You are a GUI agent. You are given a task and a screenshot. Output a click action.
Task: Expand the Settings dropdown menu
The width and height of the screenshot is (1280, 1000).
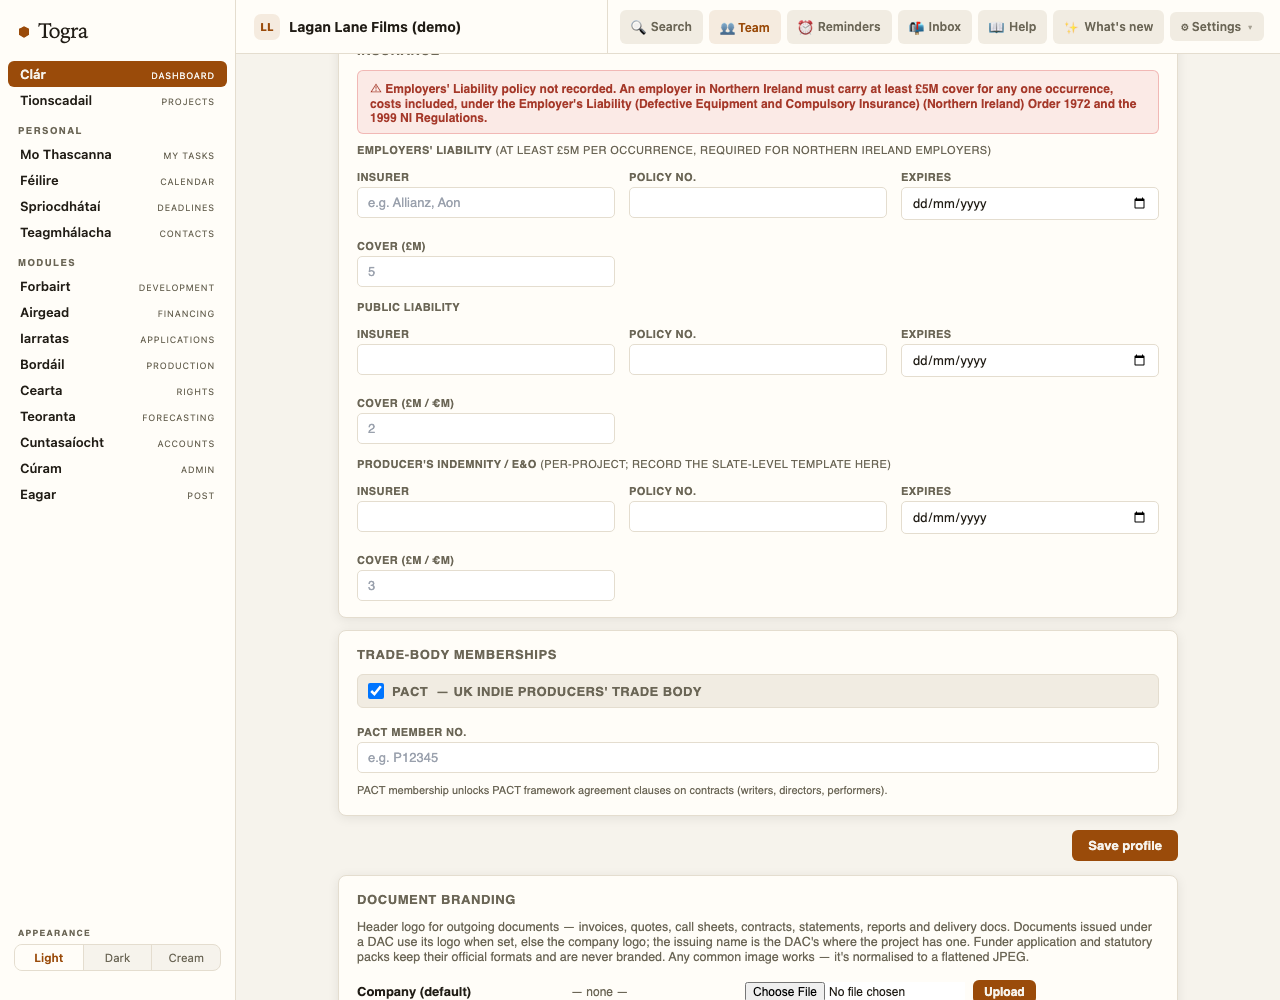coord(1216,27)
